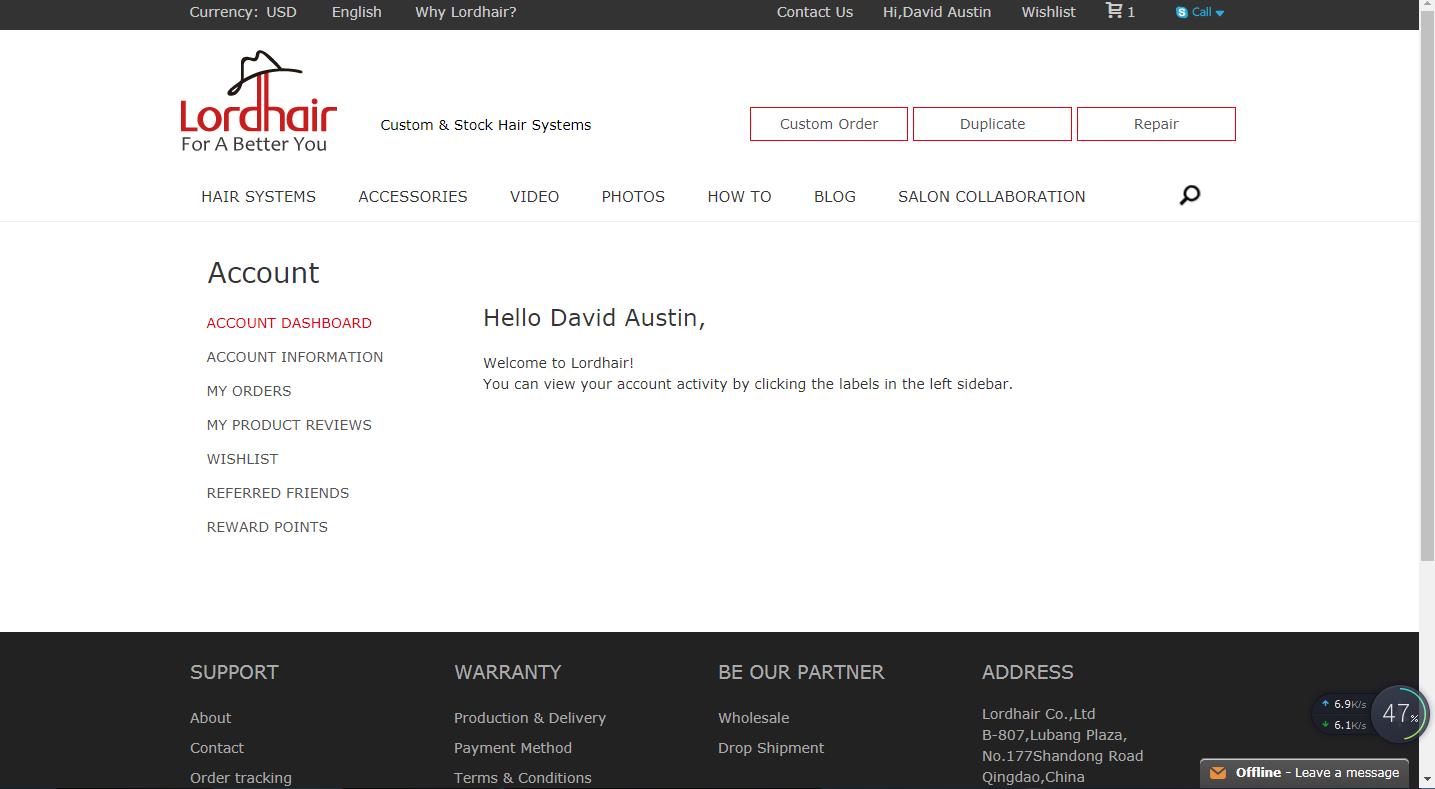Open Why Lordhair? link

(466, 12)
